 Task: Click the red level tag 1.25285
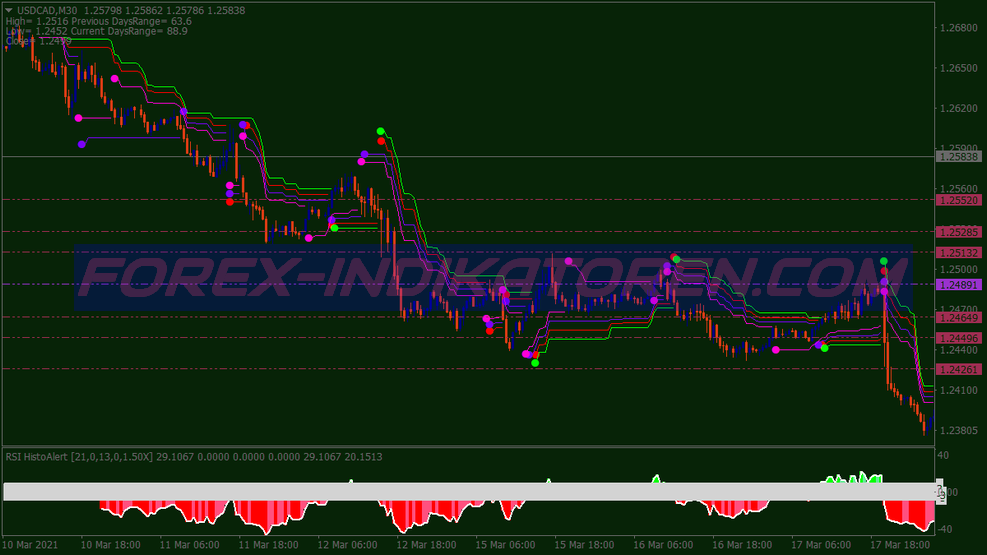(x=959, y=232)
